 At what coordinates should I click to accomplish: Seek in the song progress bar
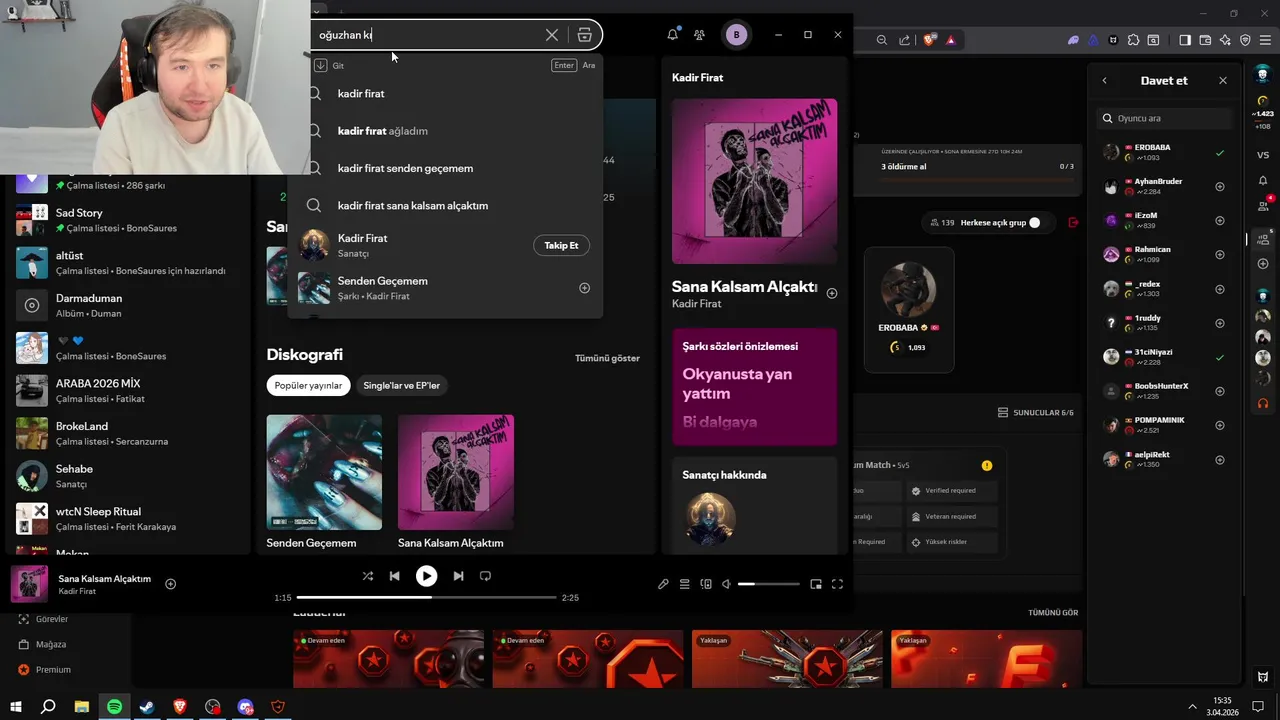click(x=426, y=597)
